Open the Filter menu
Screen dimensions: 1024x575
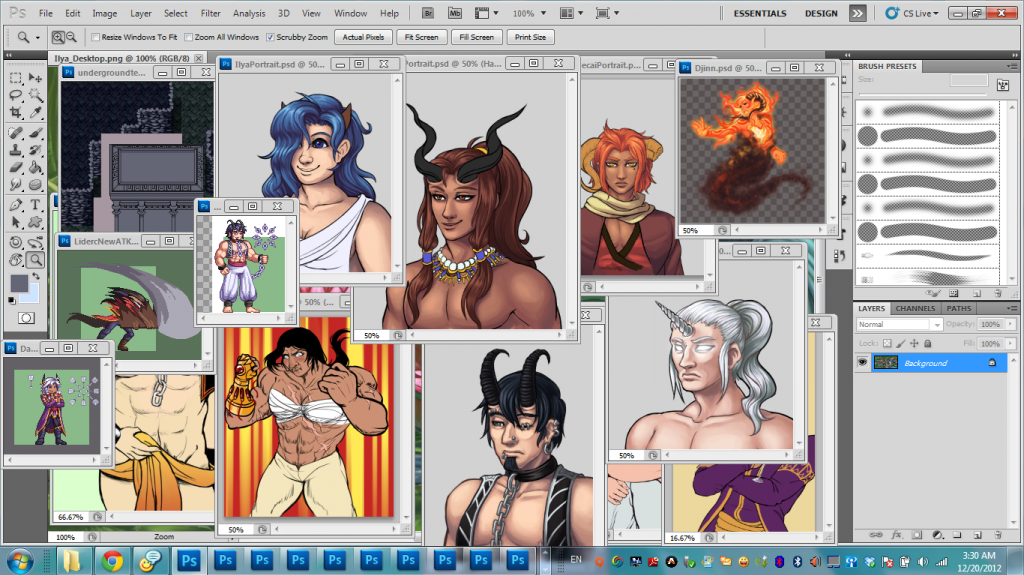coord(210,13)
